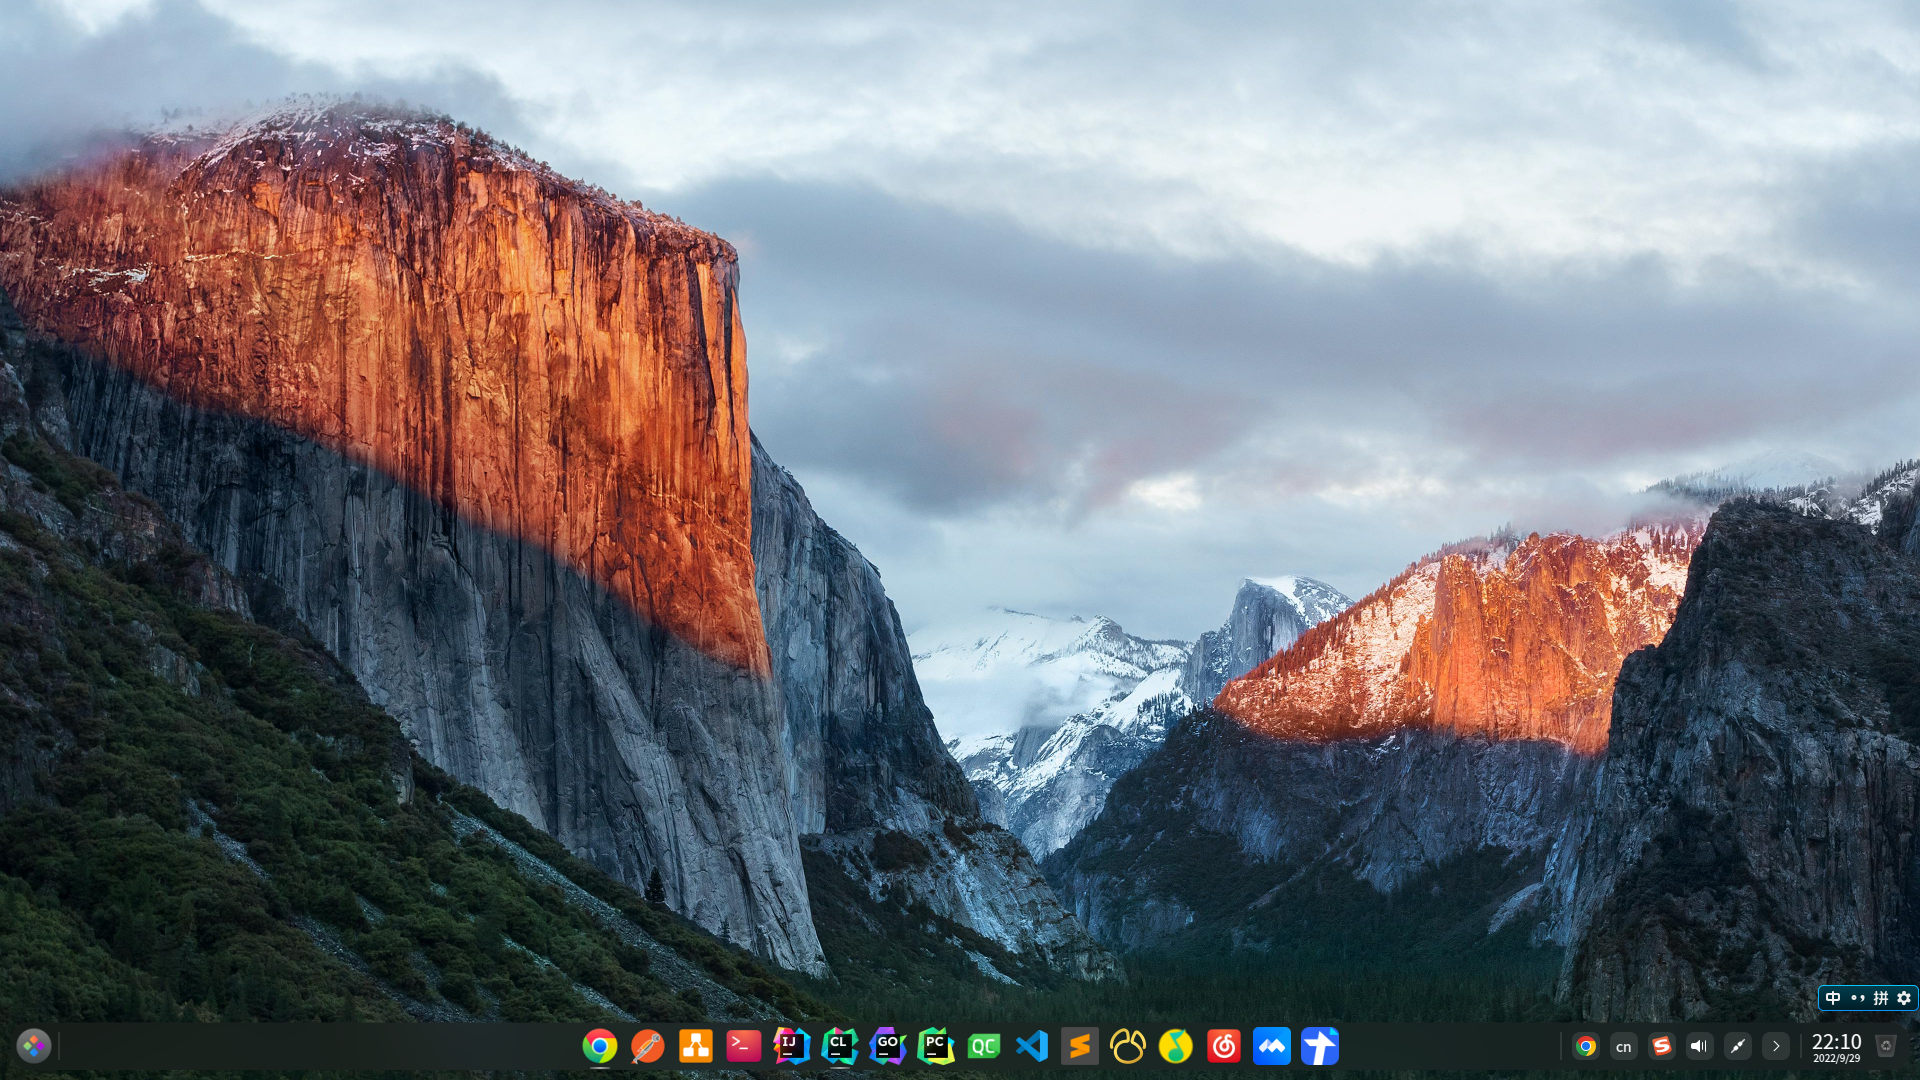Launch PyCharm
1920x1080 pixels.
[935, 1046]
